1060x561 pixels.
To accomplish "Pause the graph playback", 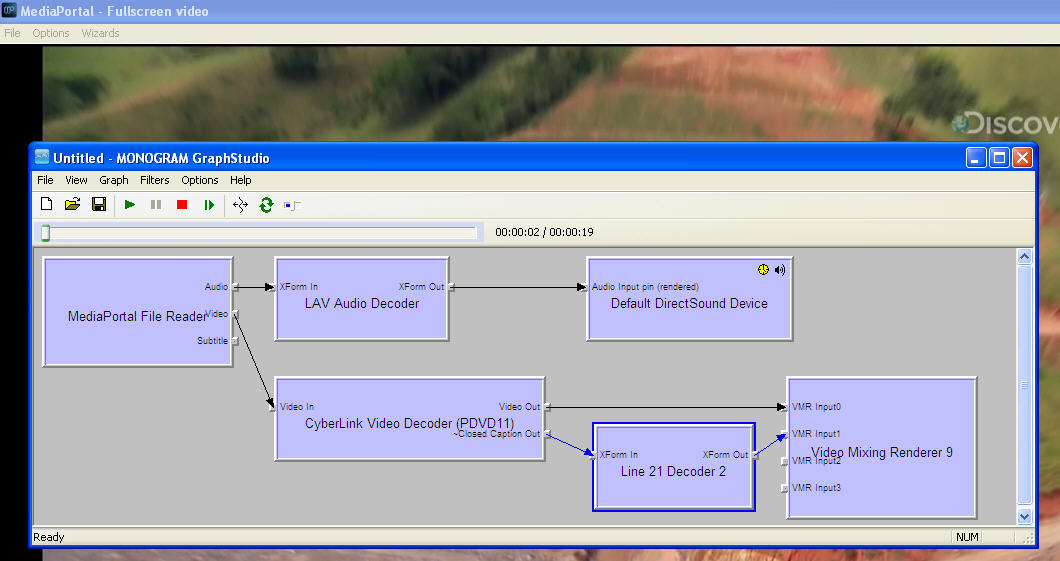I will pos(156,204).
